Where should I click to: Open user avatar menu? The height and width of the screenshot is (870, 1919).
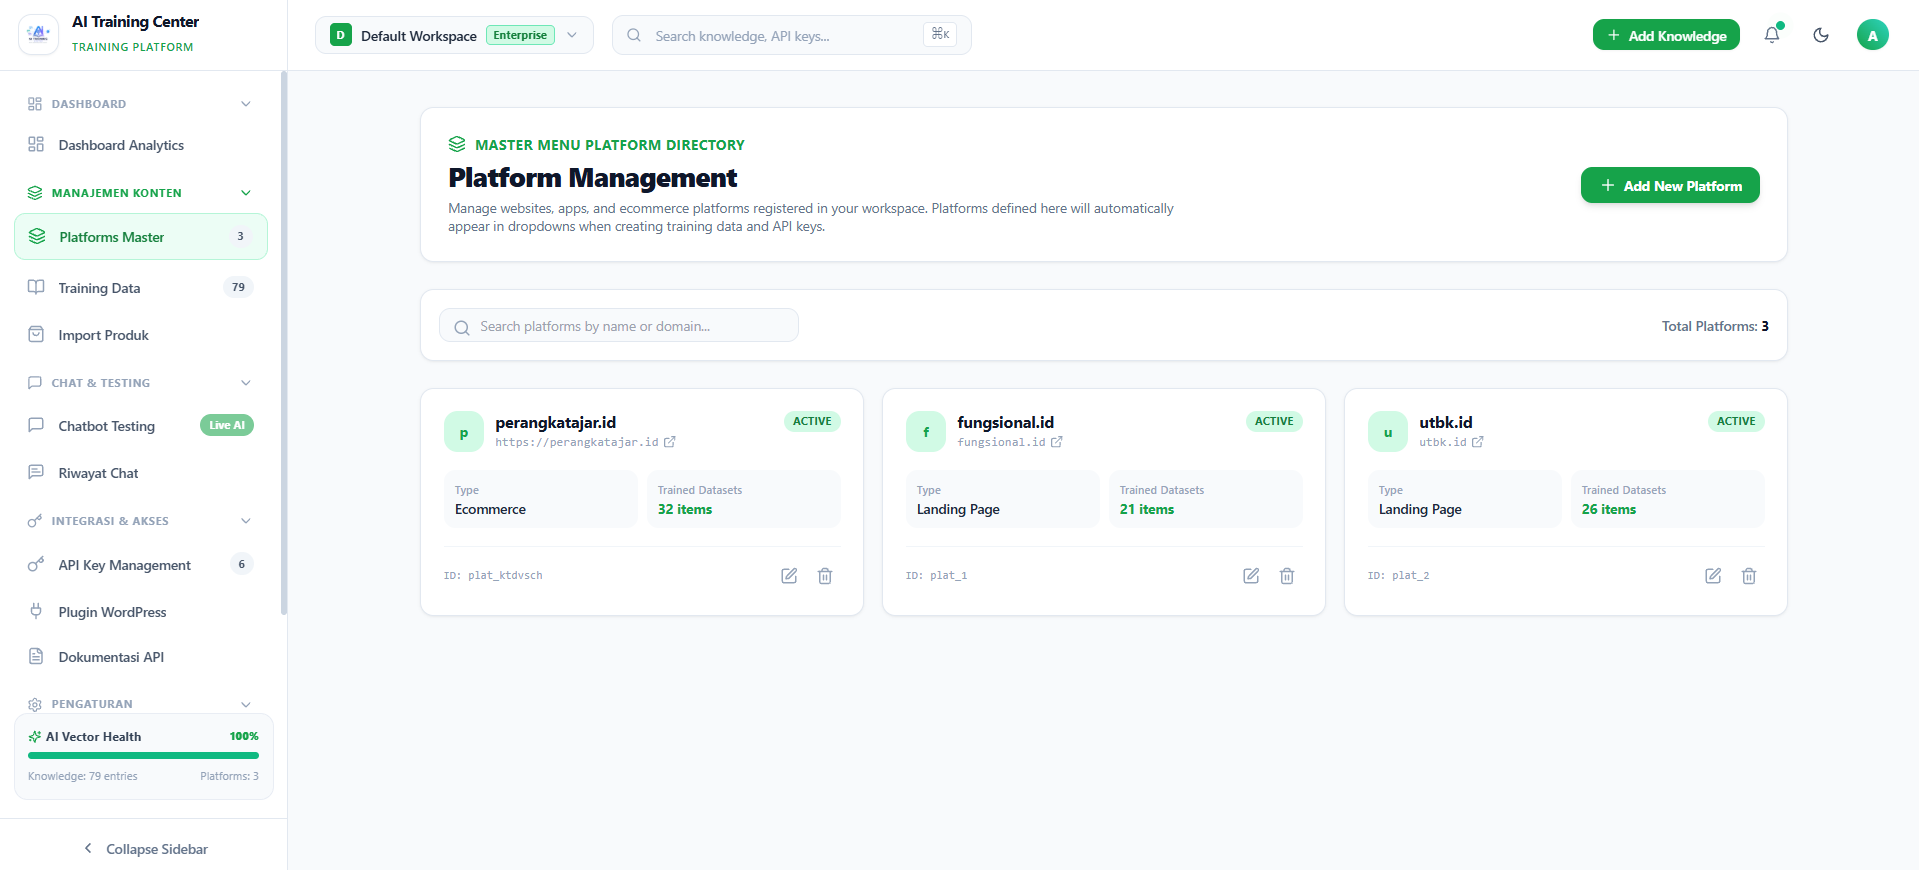click(x=1873, y=35)
